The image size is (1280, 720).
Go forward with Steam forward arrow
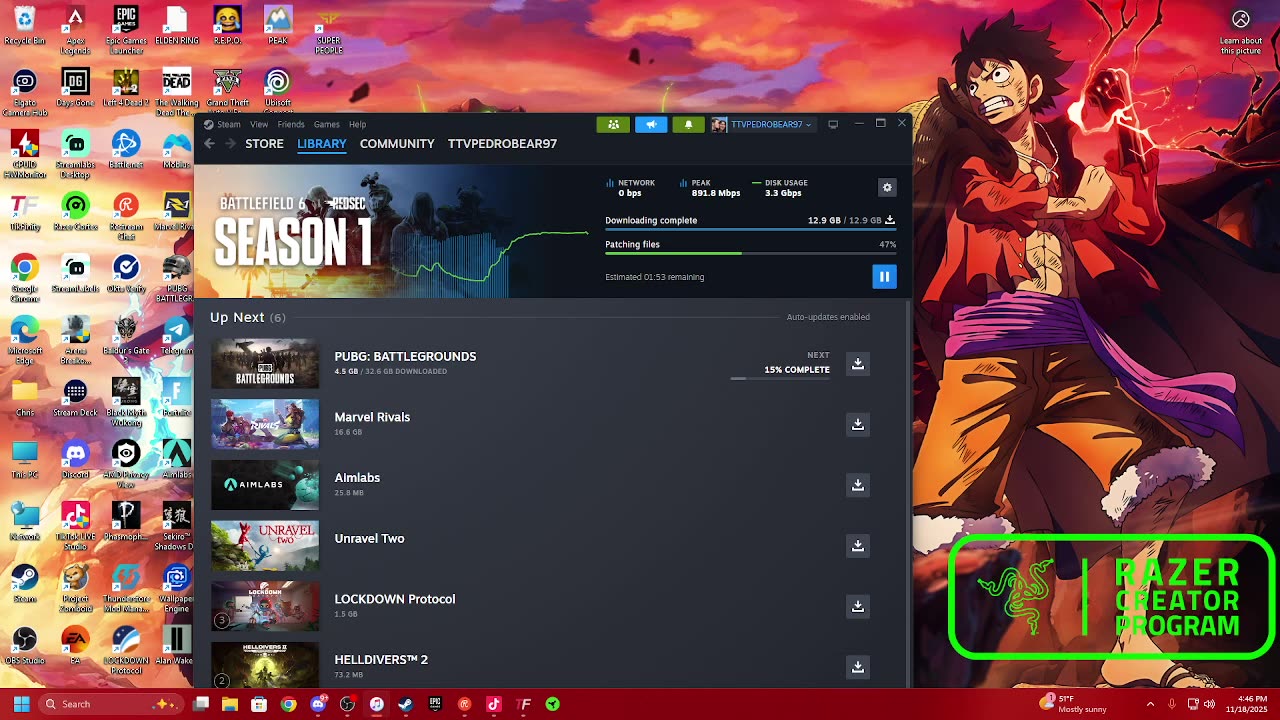[x=231, y=144]
